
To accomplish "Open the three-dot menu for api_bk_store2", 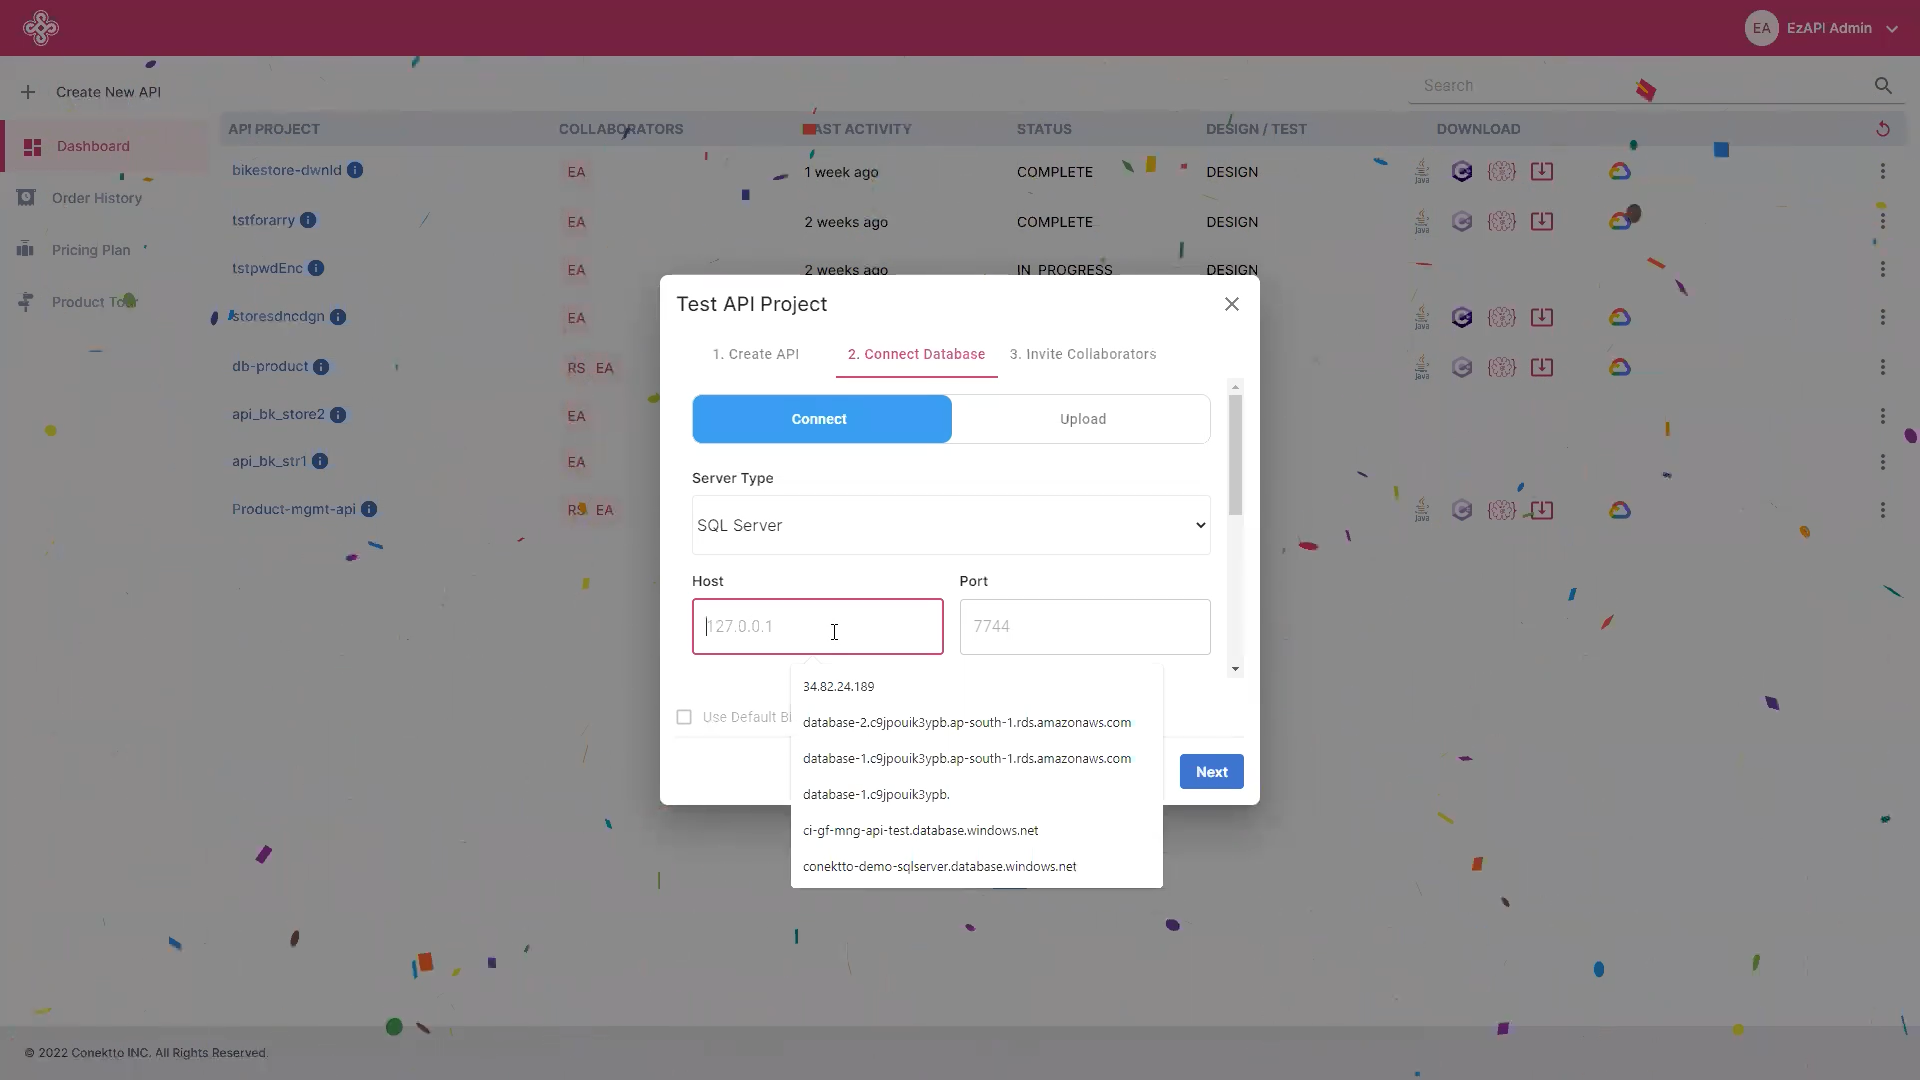I will (x=1882, y=416).
